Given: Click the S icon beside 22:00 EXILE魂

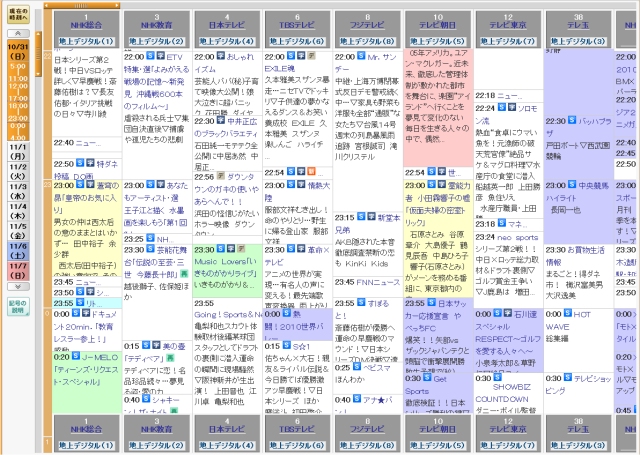Looking at the screenshot, I should (291, 55).
